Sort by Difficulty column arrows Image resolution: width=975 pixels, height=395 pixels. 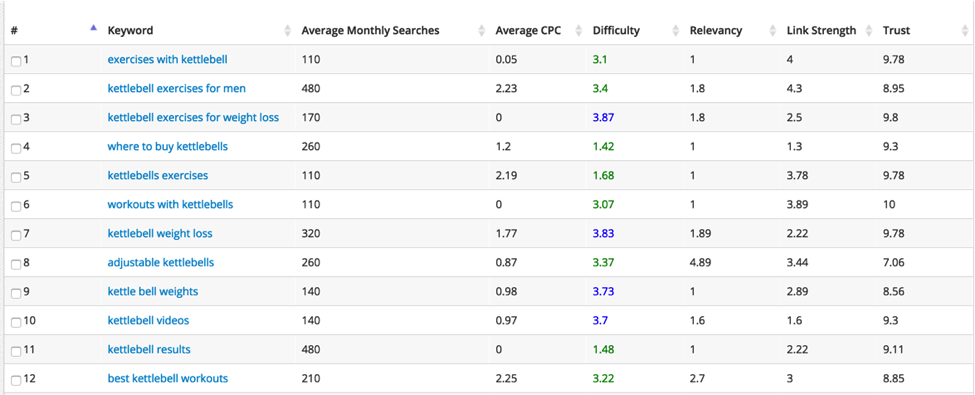tap(676, 30)
